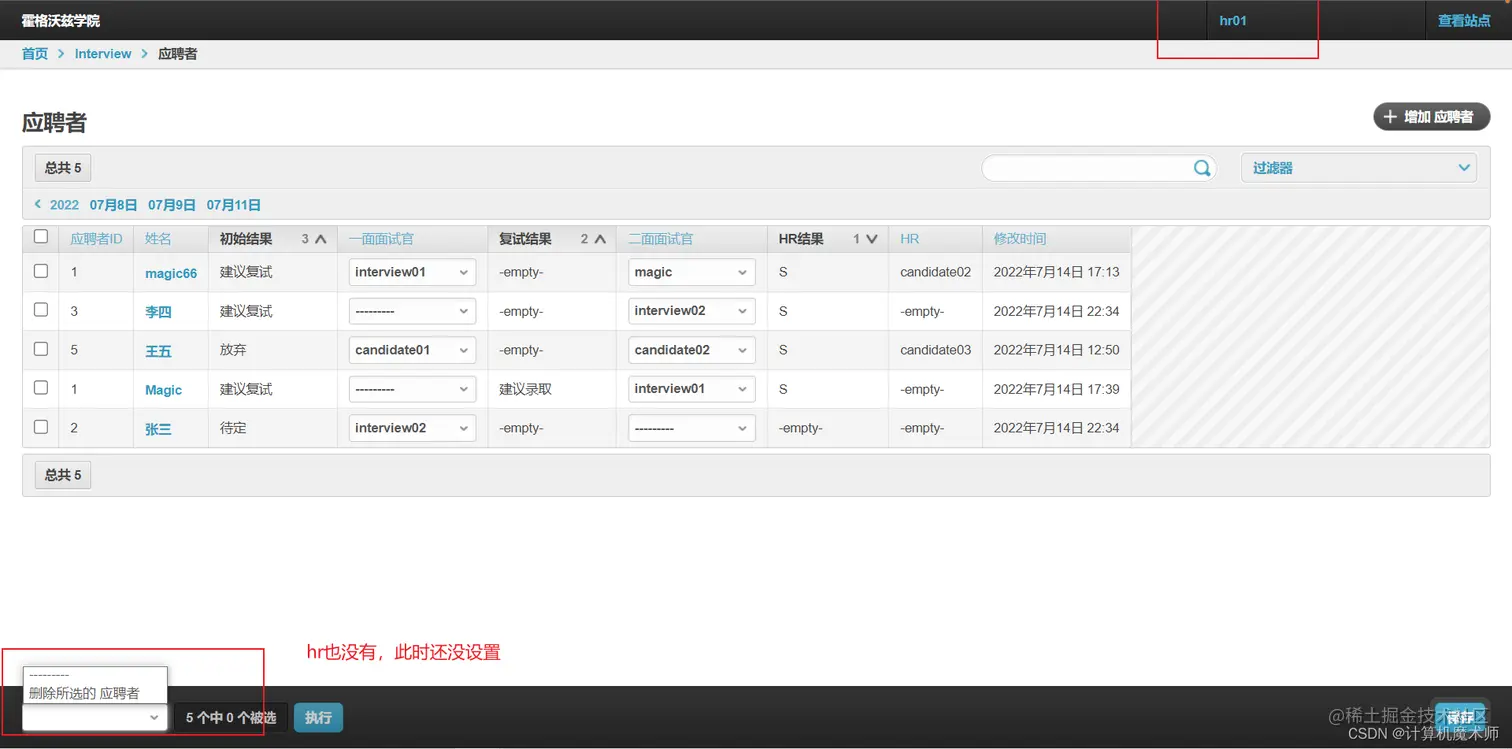Click the top 总共 5 count button
This screenshot has height=749, width=1512.
click(63, 168)
